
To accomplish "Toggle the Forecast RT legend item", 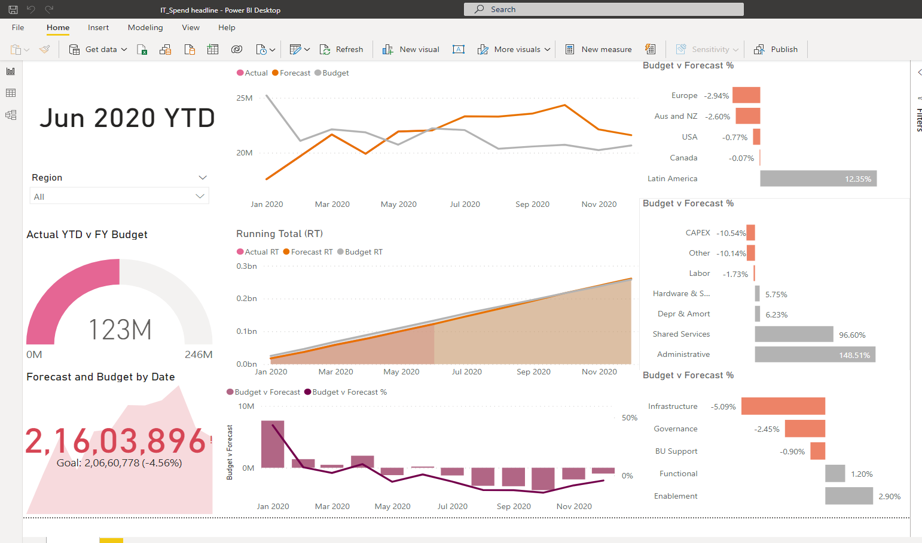I will click(310, 252).
